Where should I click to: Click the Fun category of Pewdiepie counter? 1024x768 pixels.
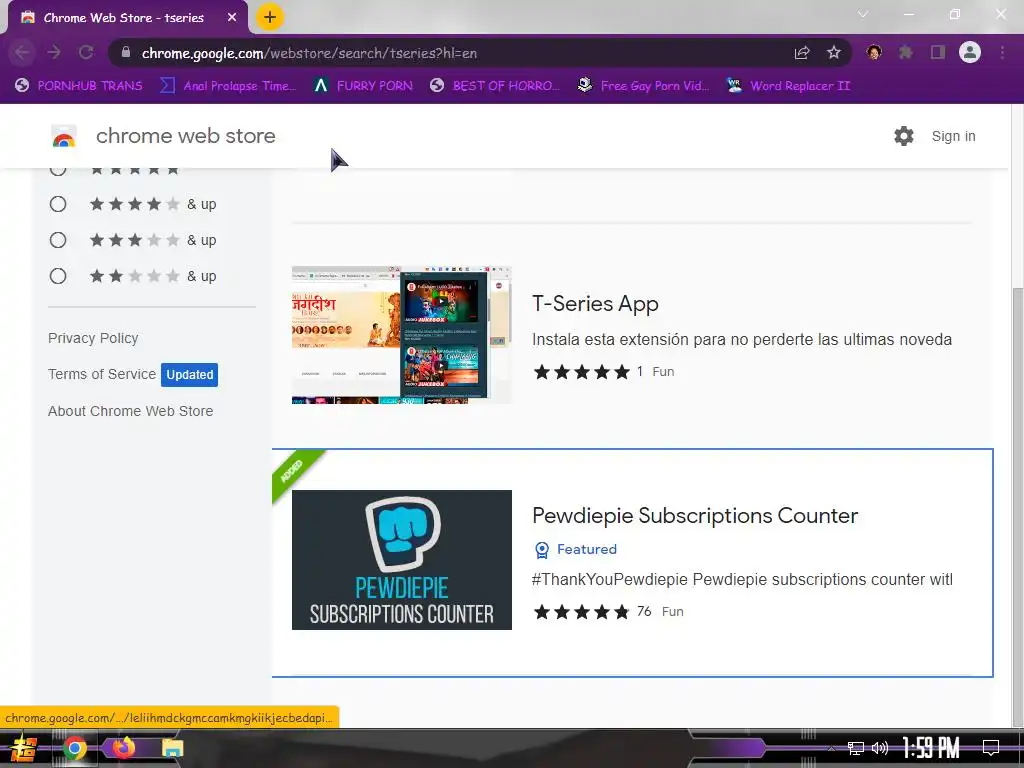[673, 612]
